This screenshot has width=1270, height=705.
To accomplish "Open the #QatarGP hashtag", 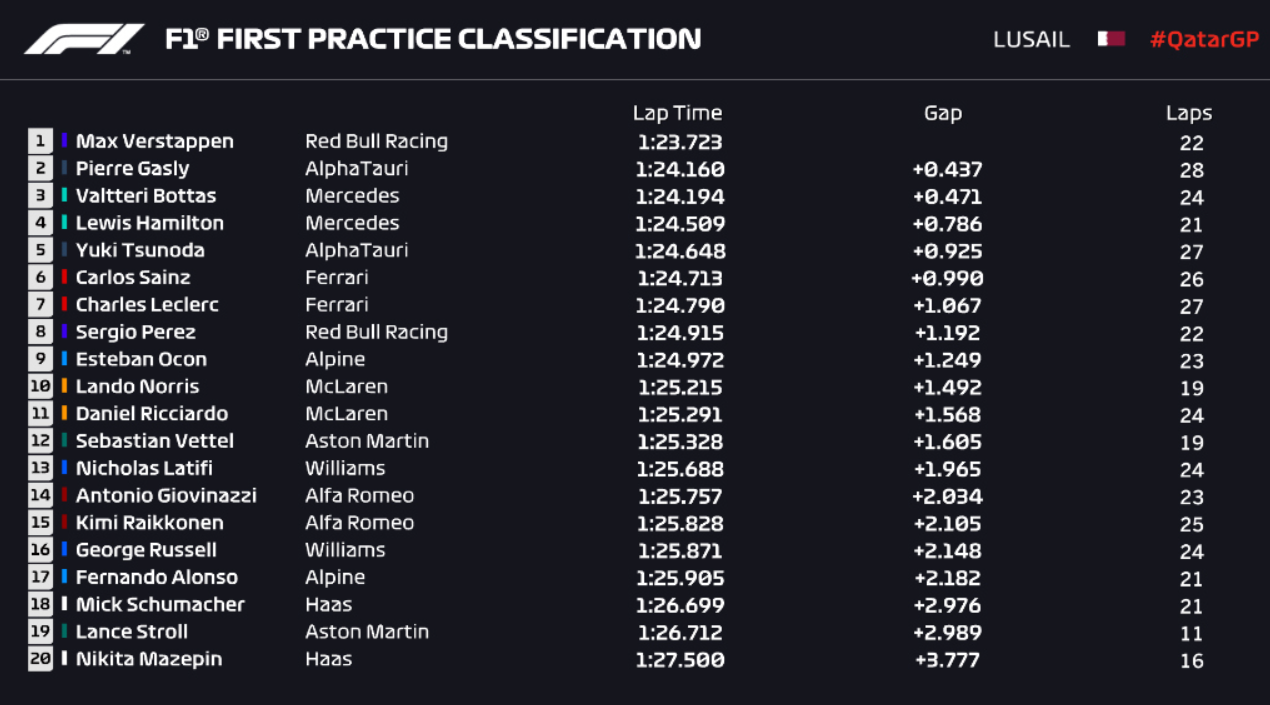I will point(1202,40).
